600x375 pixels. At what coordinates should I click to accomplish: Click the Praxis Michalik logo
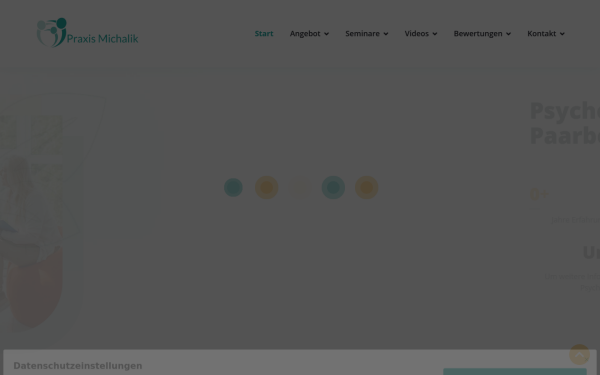pos(87,33)
